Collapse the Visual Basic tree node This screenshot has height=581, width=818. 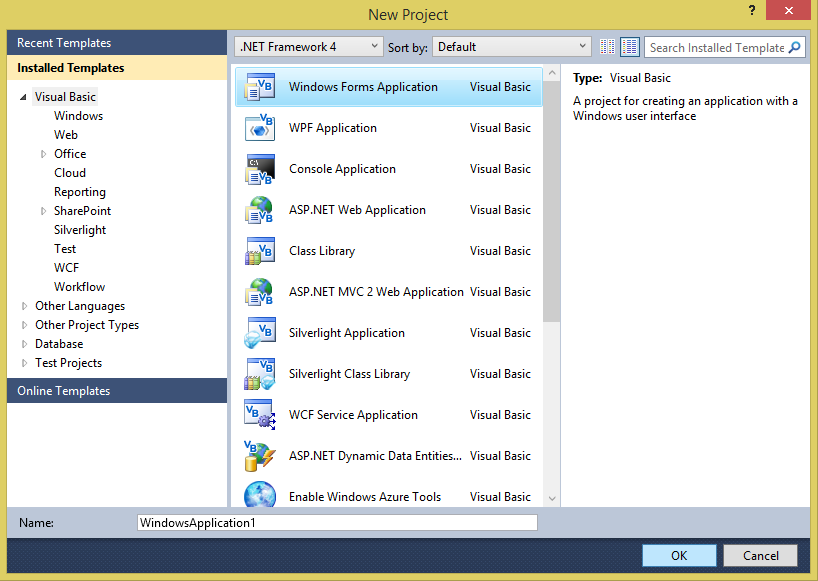tap(23, 97)
